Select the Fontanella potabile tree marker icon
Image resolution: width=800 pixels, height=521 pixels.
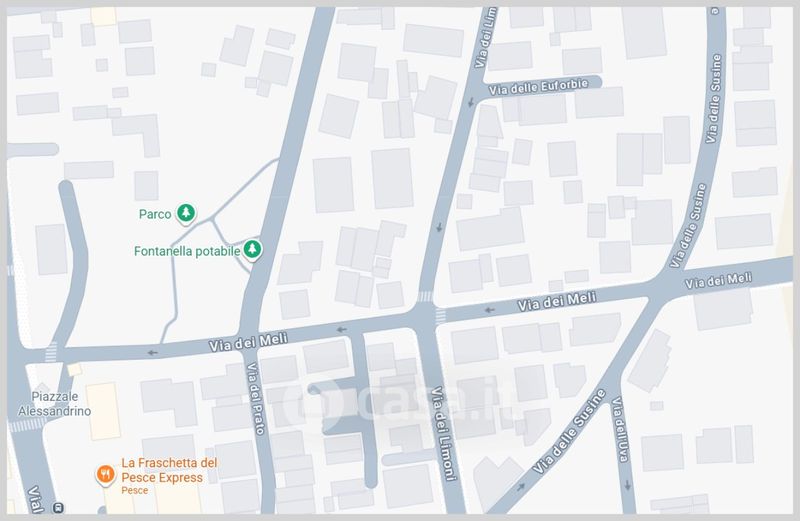point(254,250)
